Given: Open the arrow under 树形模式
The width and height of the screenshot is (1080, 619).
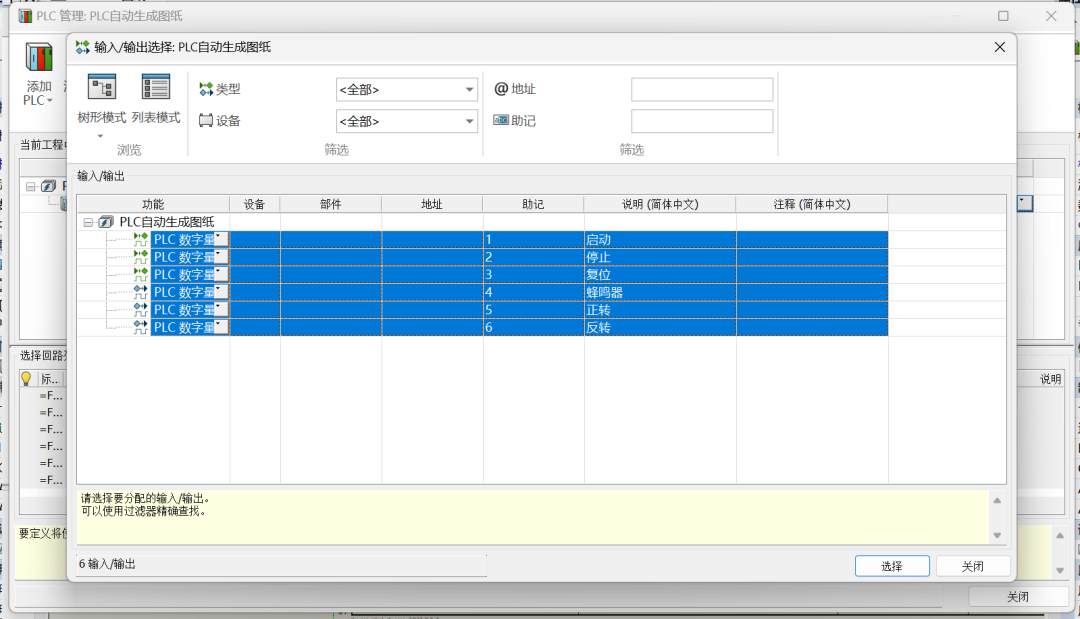Looking at the screenshot, I should click(x=101, y=136).
